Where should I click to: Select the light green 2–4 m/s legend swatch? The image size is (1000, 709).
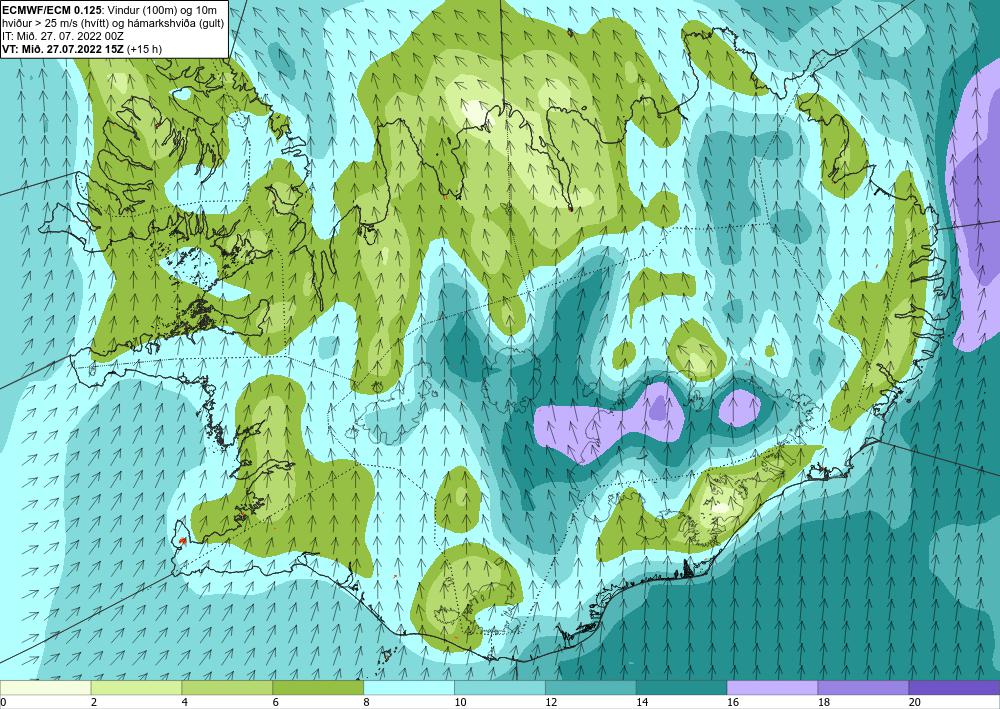click(x=136, y=687)
